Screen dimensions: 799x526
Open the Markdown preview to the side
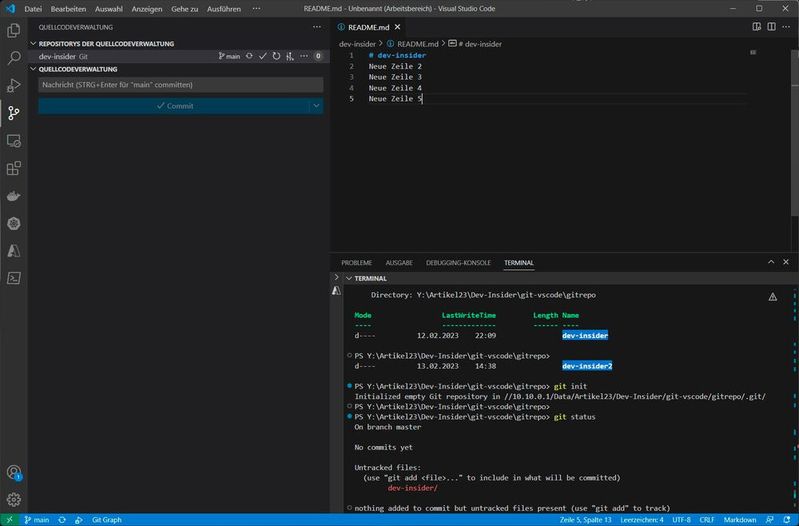point(757,27)
